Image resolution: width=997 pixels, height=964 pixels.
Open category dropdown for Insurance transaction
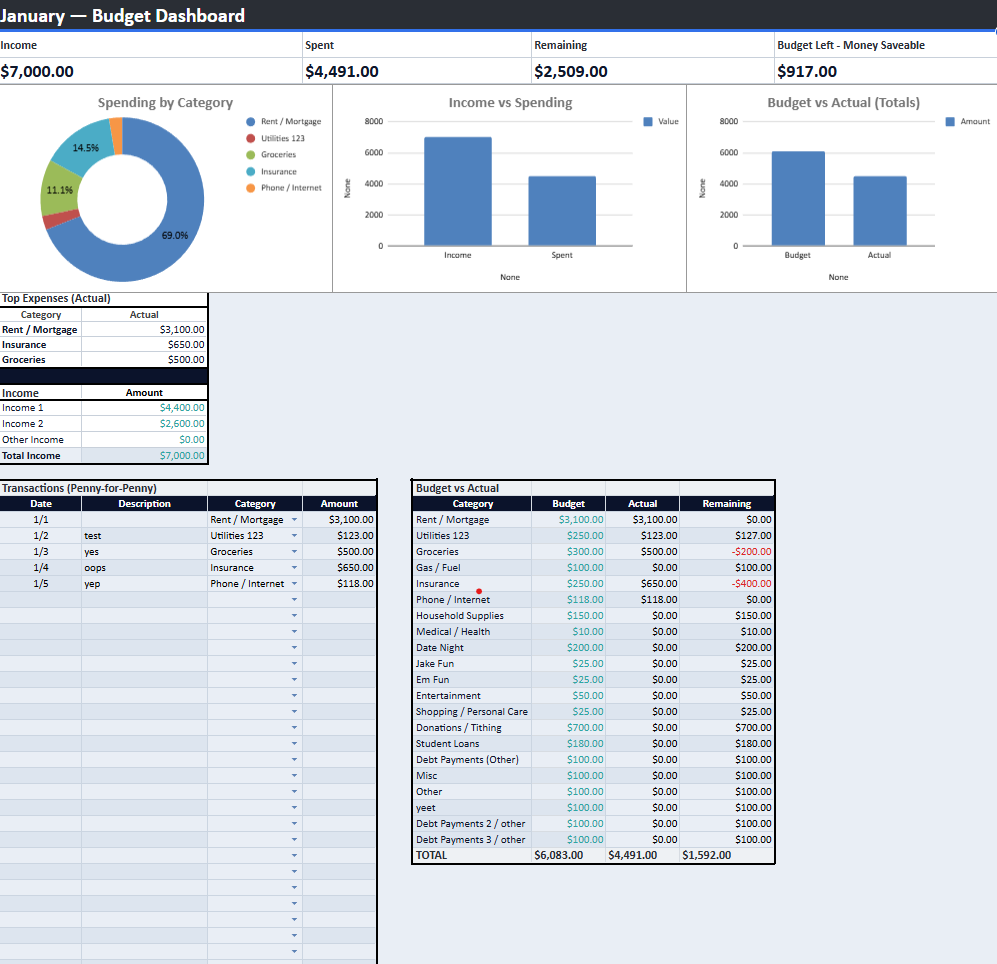(294, 567)
